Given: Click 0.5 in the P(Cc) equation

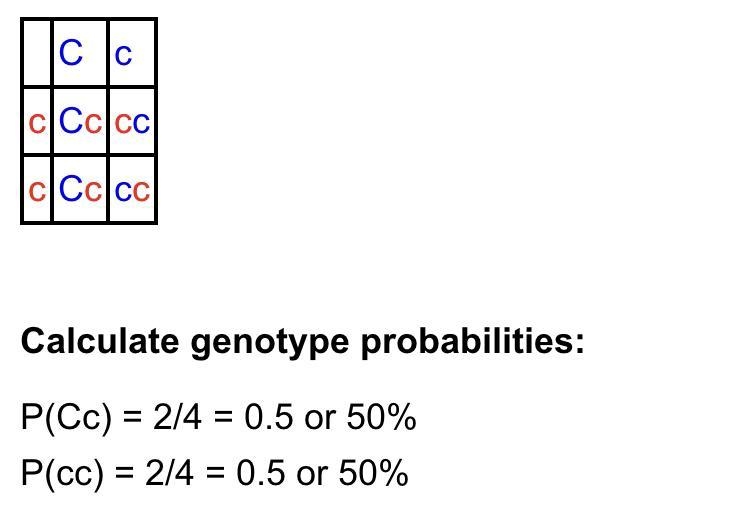Looking at the screenshot, I should 270,416.
